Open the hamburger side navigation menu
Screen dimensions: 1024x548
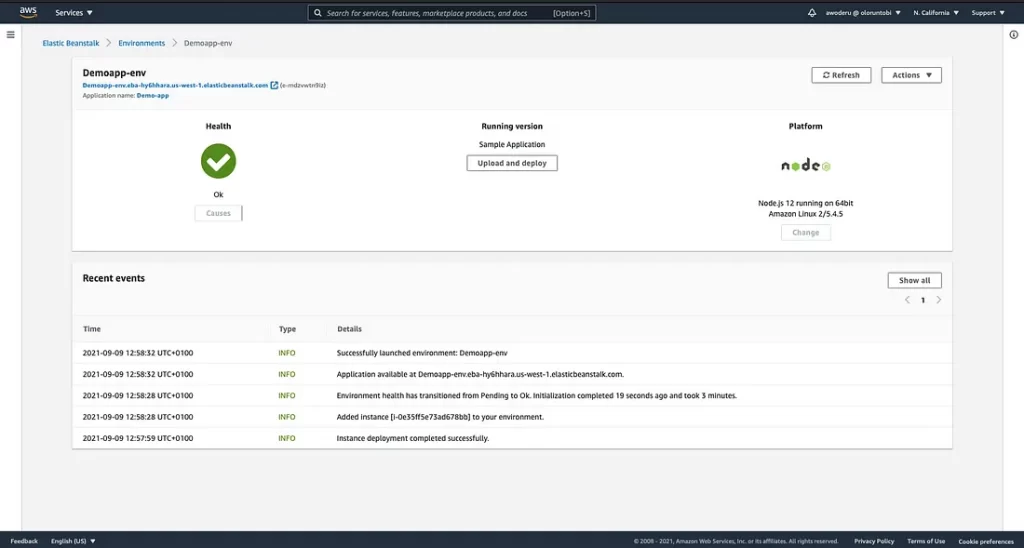pyautogui.click(x=10, y=35)
